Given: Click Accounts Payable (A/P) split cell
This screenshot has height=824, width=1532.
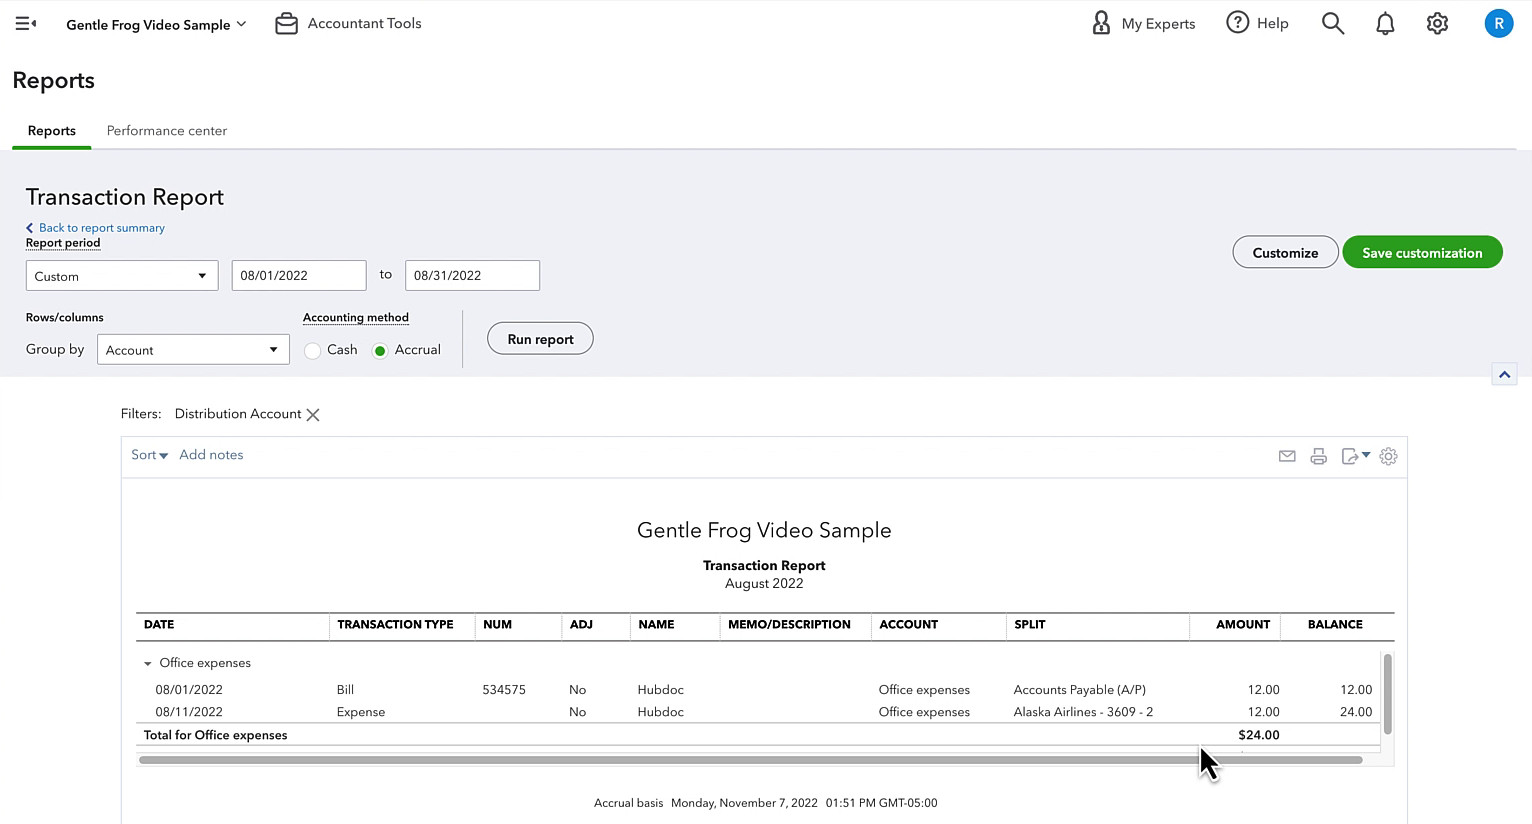Looking at the screenshot, I should [1079, 690].
